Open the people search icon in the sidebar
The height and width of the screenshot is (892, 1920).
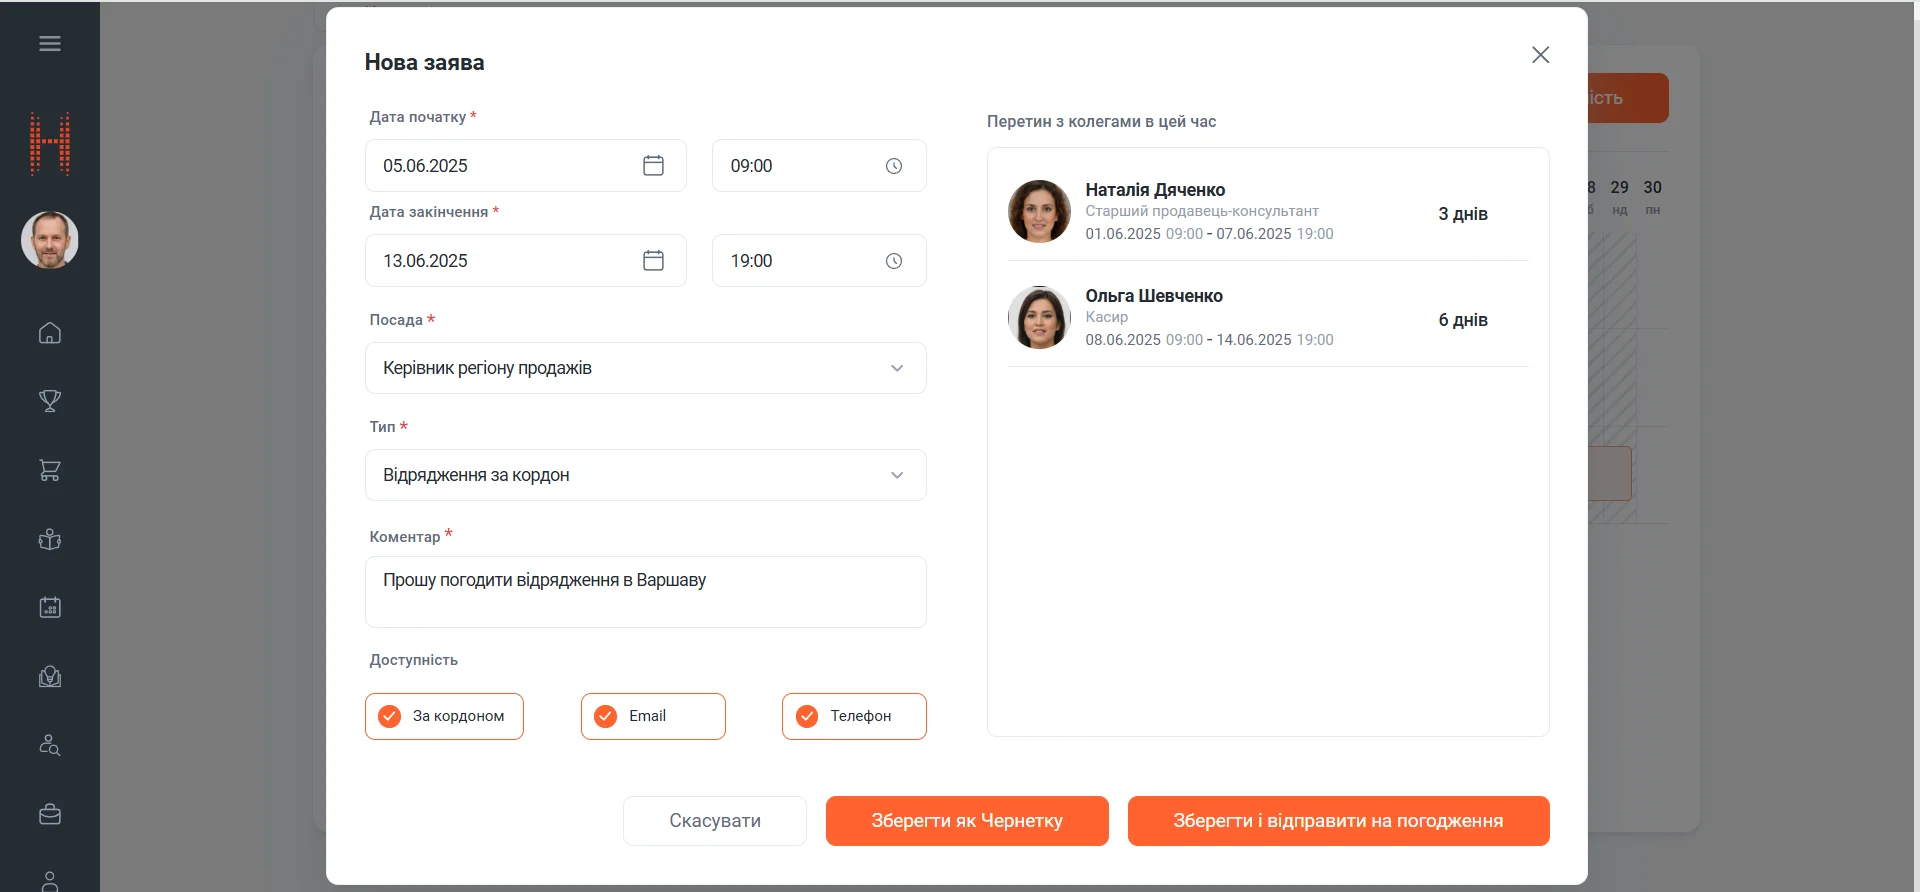(x=50, y=745)
